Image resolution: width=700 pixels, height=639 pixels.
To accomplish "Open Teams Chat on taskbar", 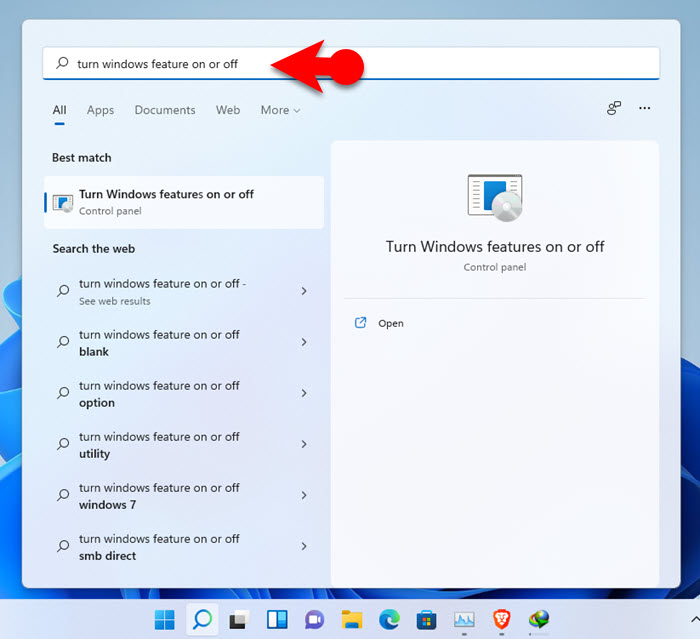I will 314,620.
